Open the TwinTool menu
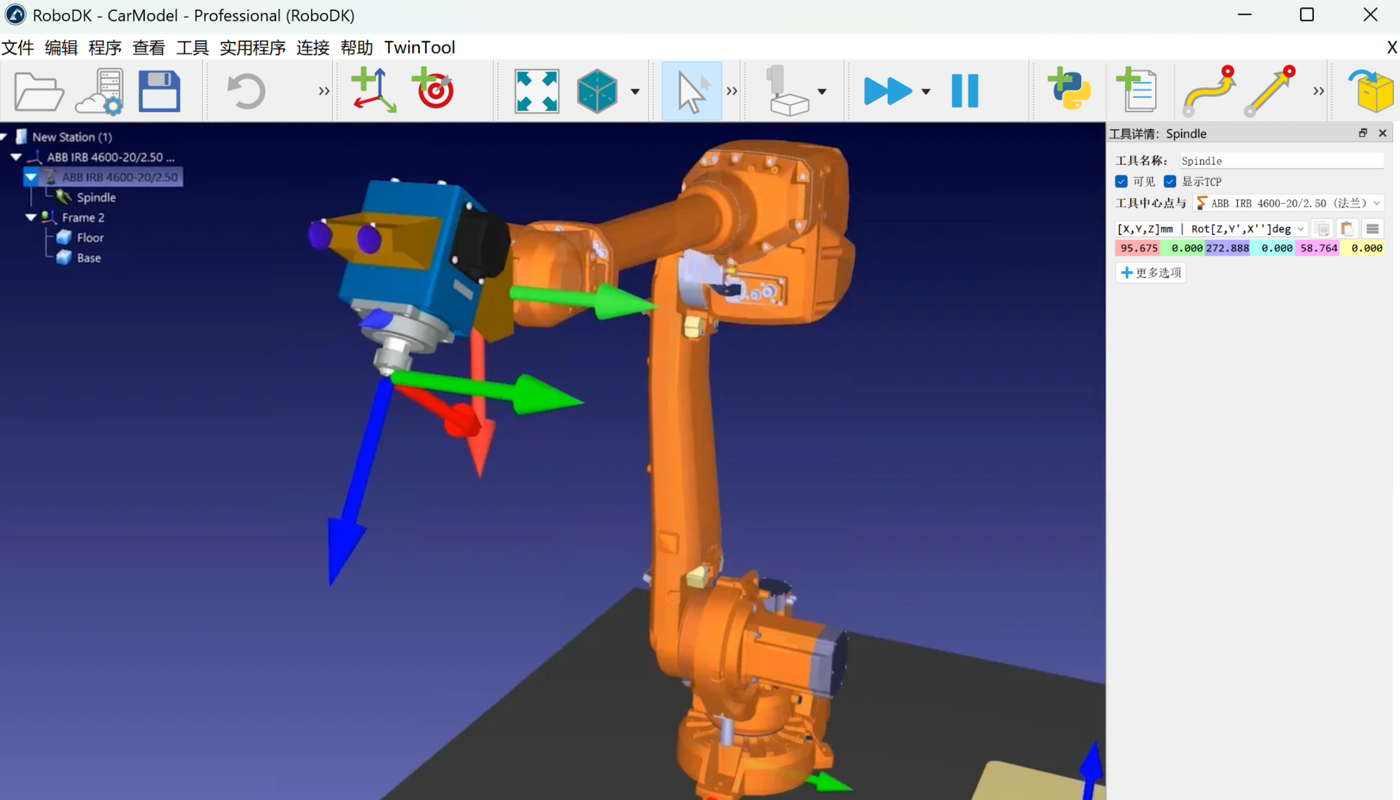Image resolution: width=1400 pixels, height=800 pixels. 419,48
